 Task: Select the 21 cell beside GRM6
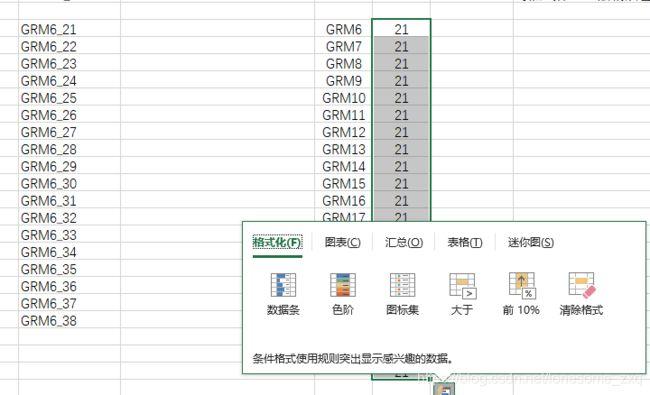pyautogui.click(x=401, y=29)
